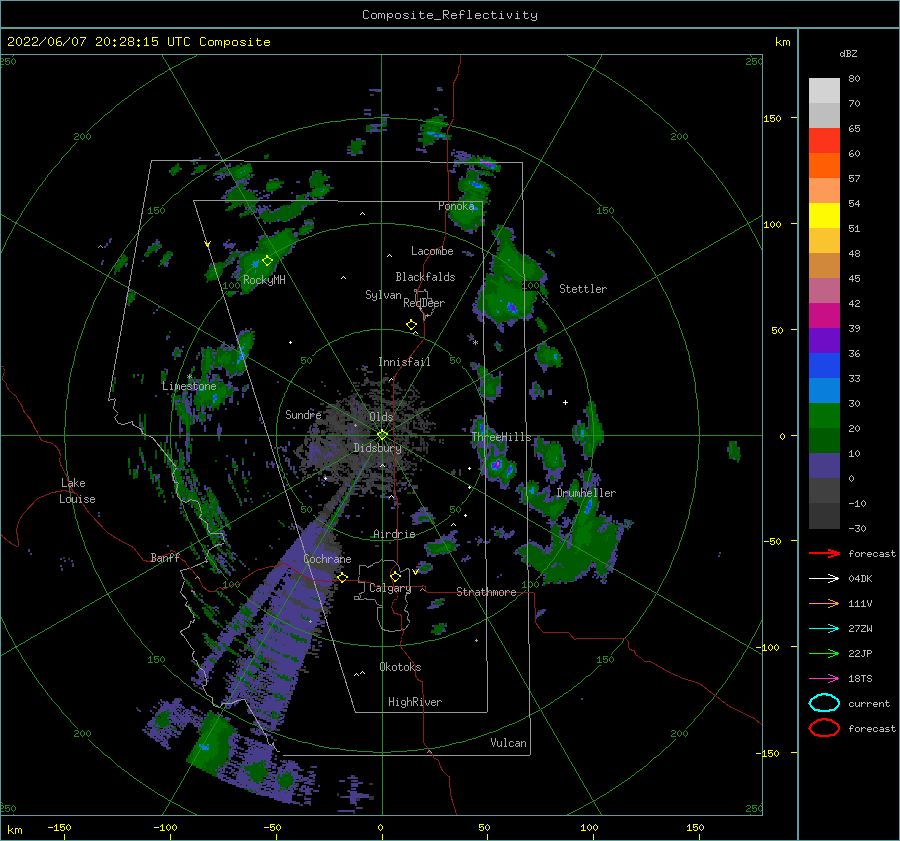Click the Cochrane label
This screenshot has height=841, width=900.
[x=327, y=559]
